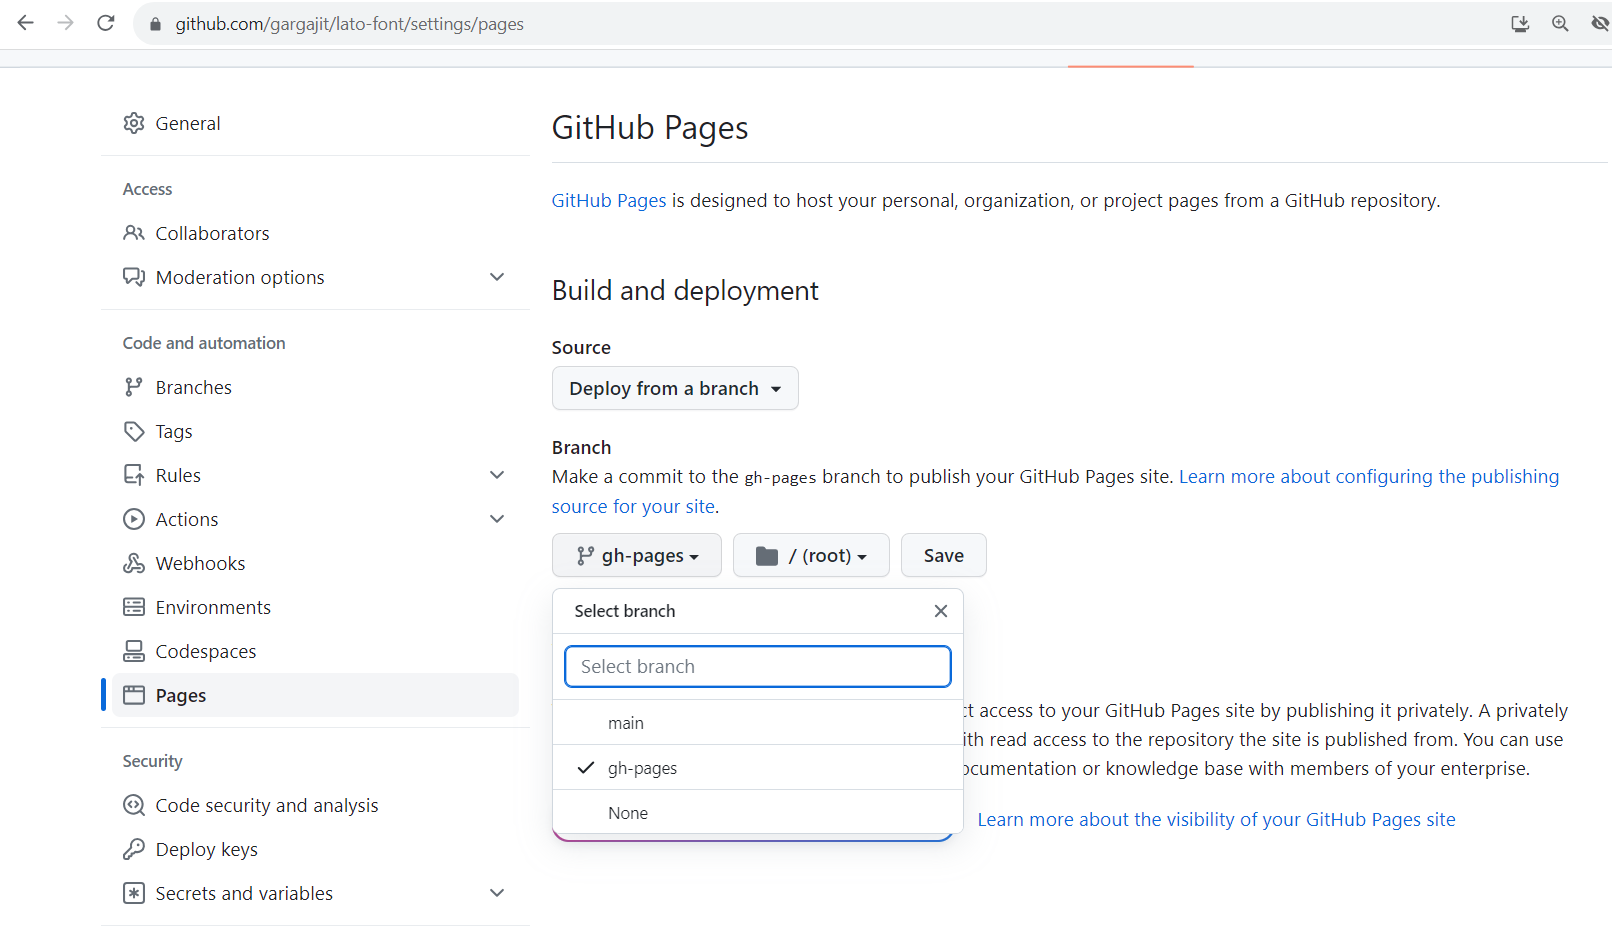The image size is (1612, 926).
Task: Click the Save button
Action: tap(944, 555)
